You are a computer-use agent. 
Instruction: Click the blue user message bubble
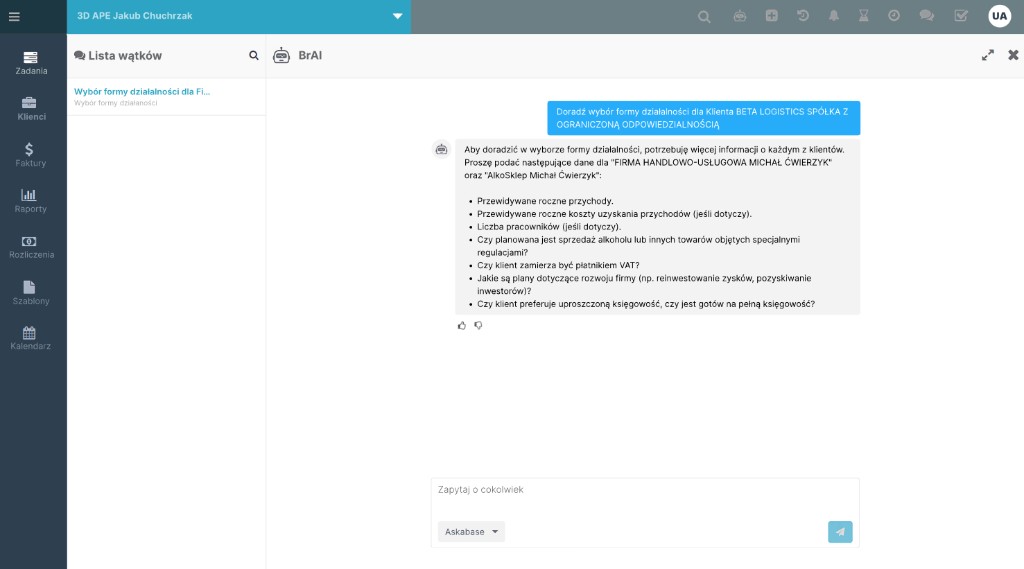coord(703,118)
